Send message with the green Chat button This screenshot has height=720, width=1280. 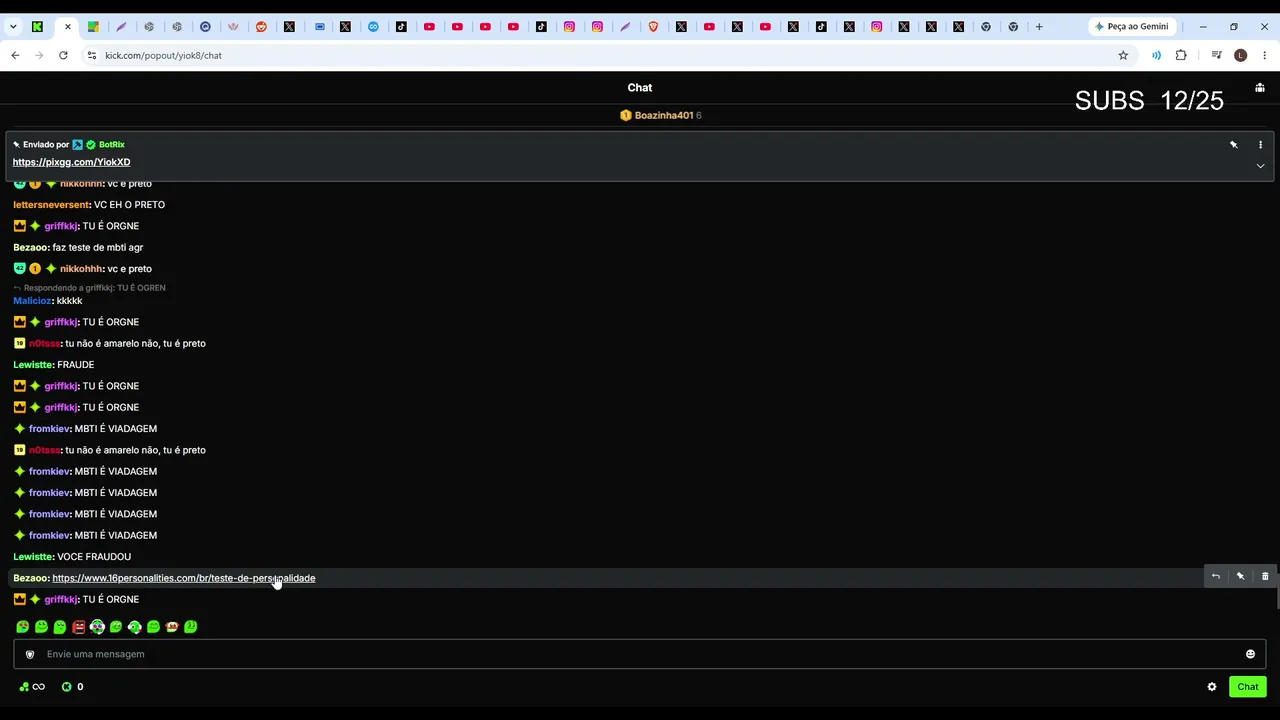tap(1248, 687)
